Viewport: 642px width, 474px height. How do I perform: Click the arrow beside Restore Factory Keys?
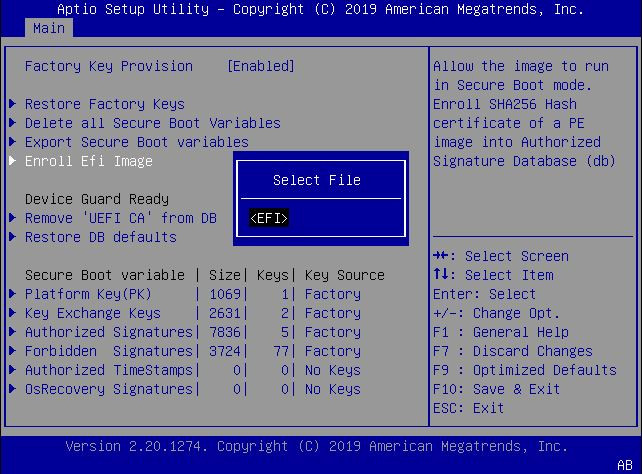point(13,104)
